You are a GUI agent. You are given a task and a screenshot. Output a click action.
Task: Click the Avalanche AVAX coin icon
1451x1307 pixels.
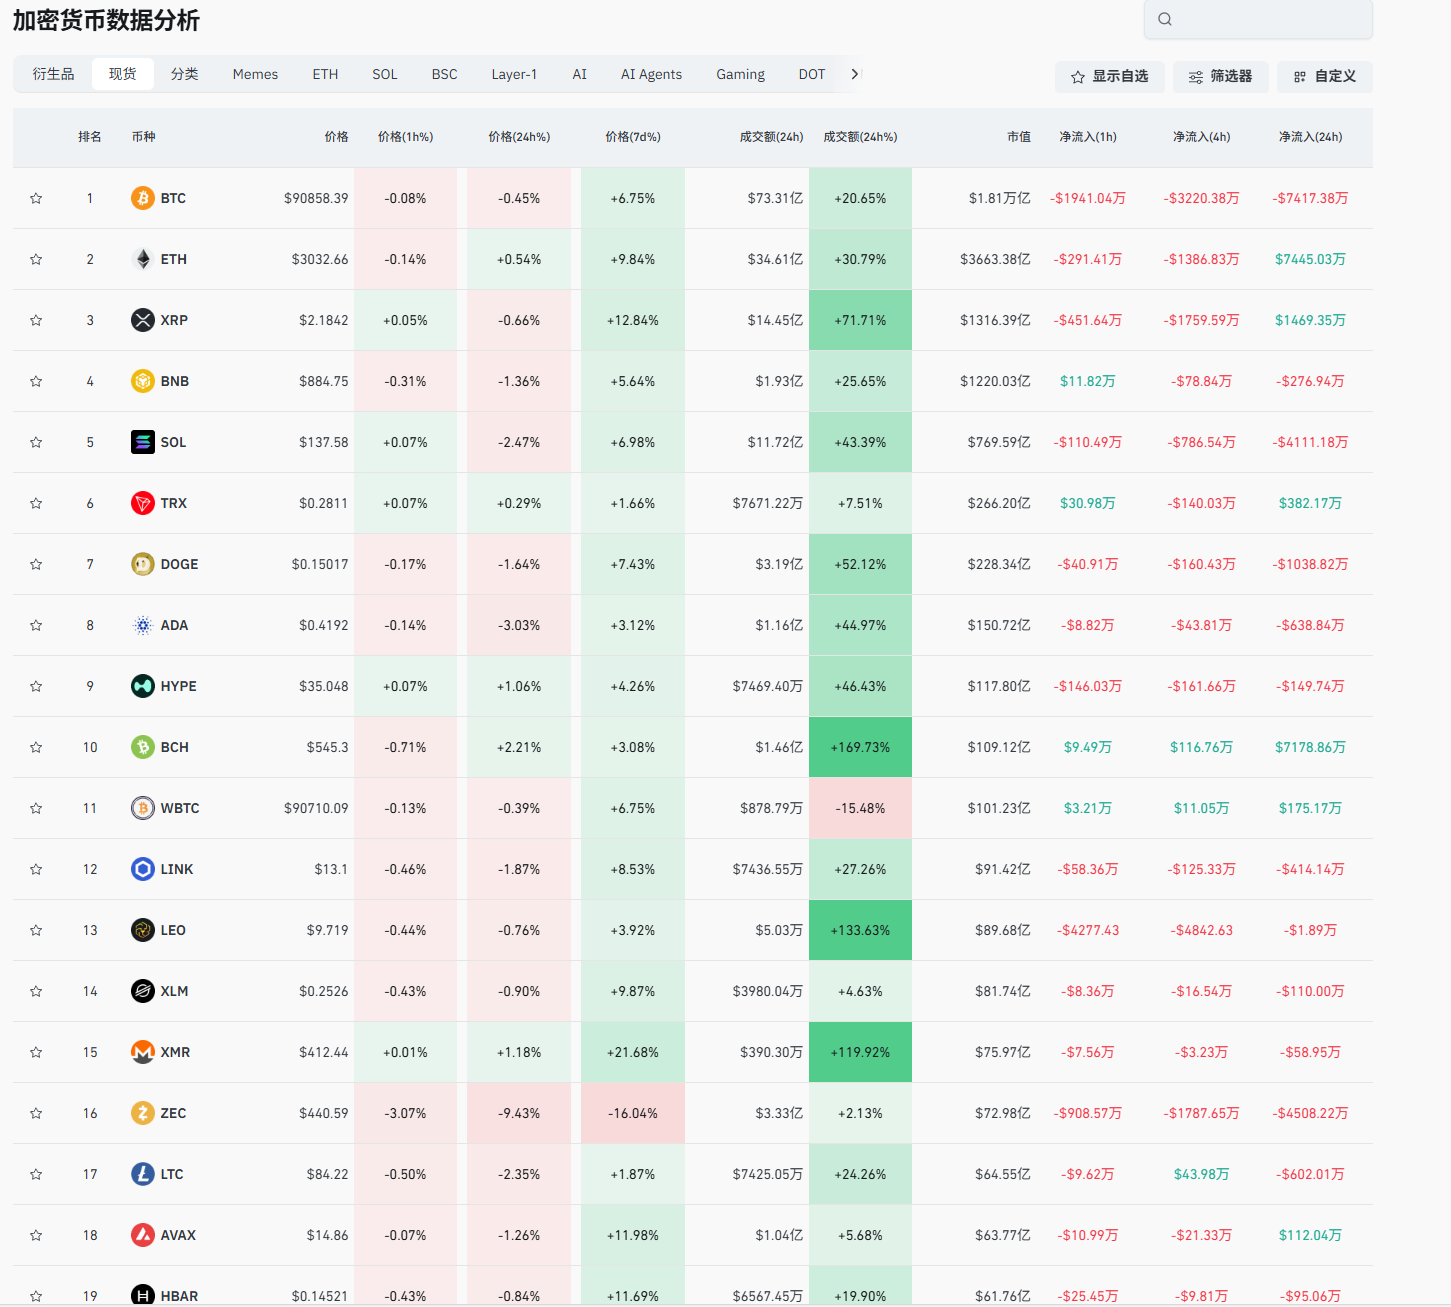coord(143,1235)
